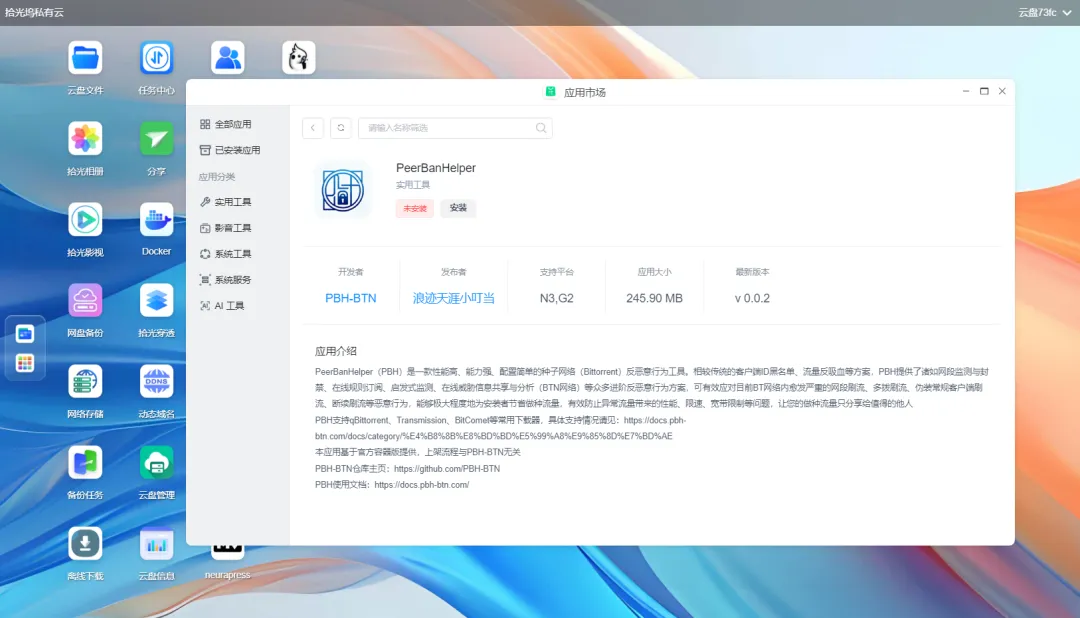Viewport: 1080px width, 618px height.
Task: Open 任务中心 desktop icon
Action: [x=156, y=58]
